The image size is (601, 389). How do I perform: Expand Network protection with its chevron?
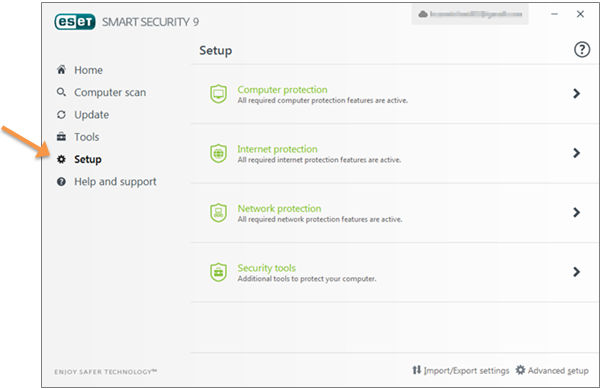(576, 212)
